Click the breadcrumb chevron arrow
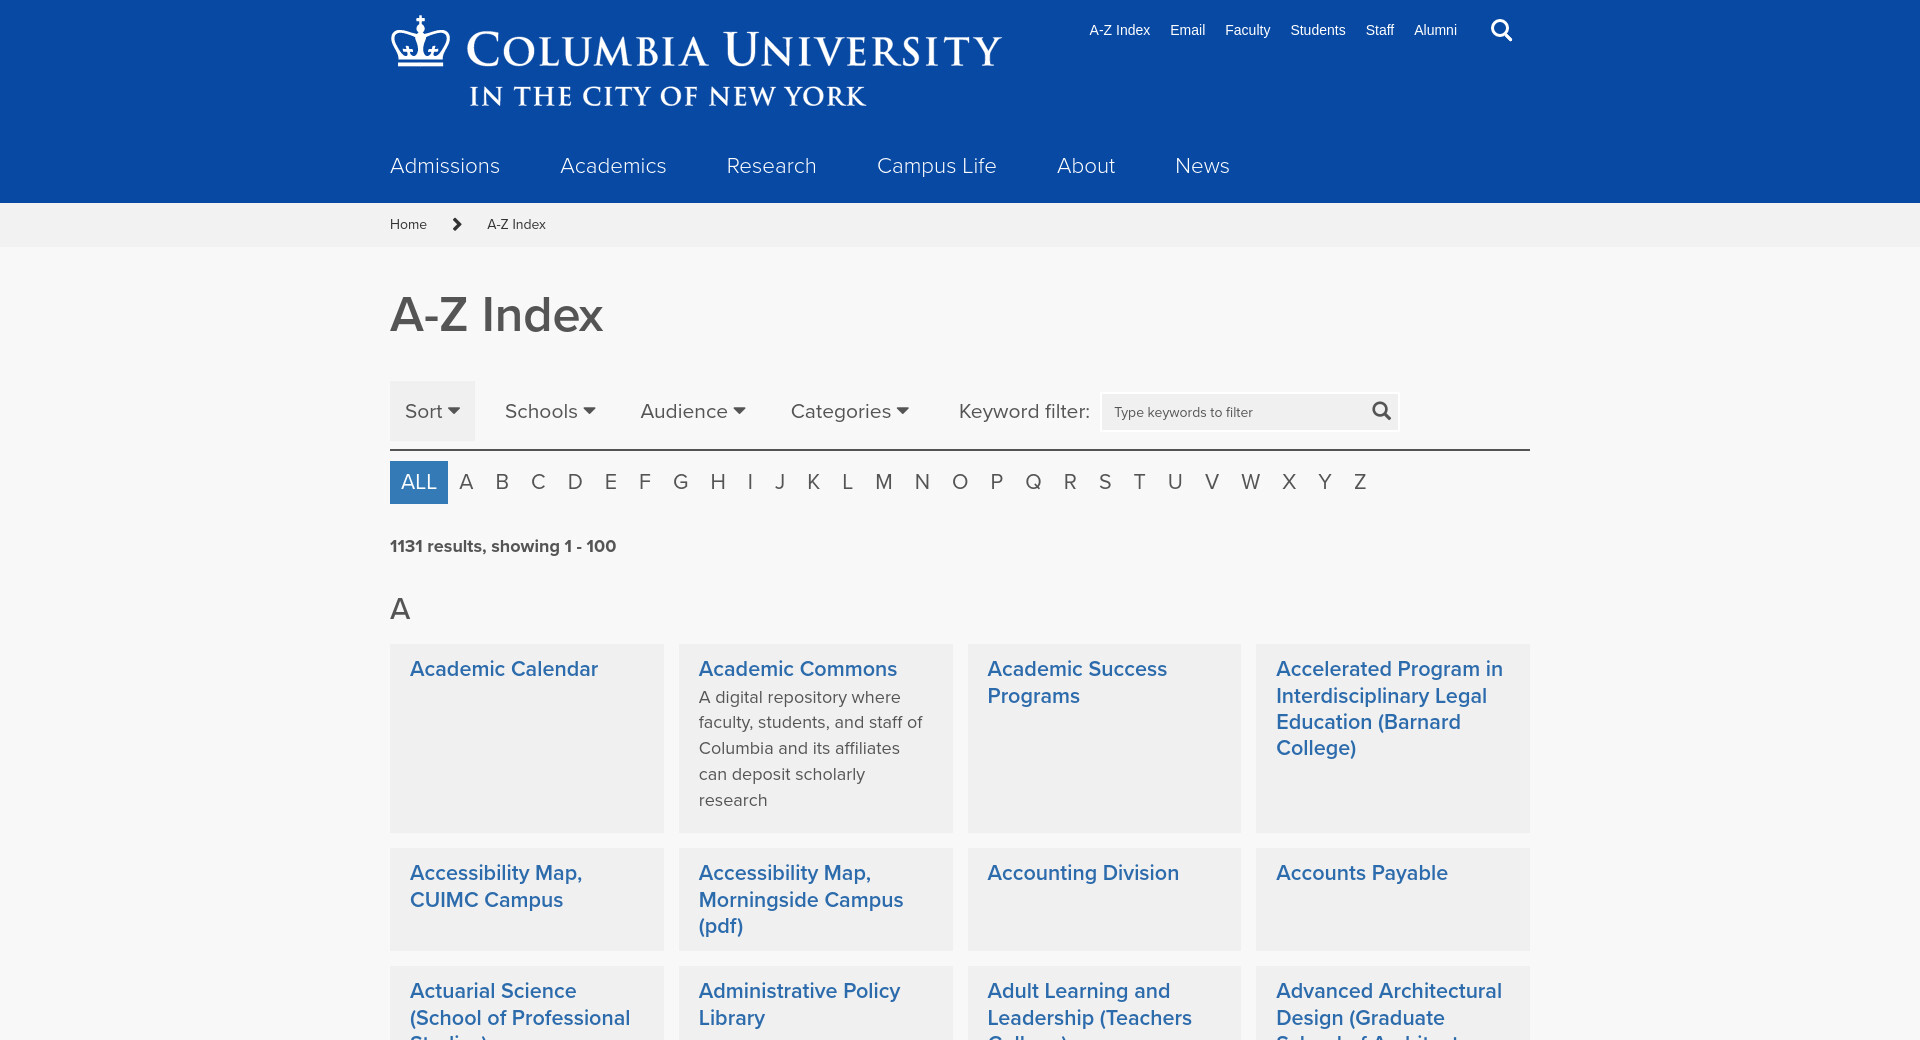 (x=457, y=224)
